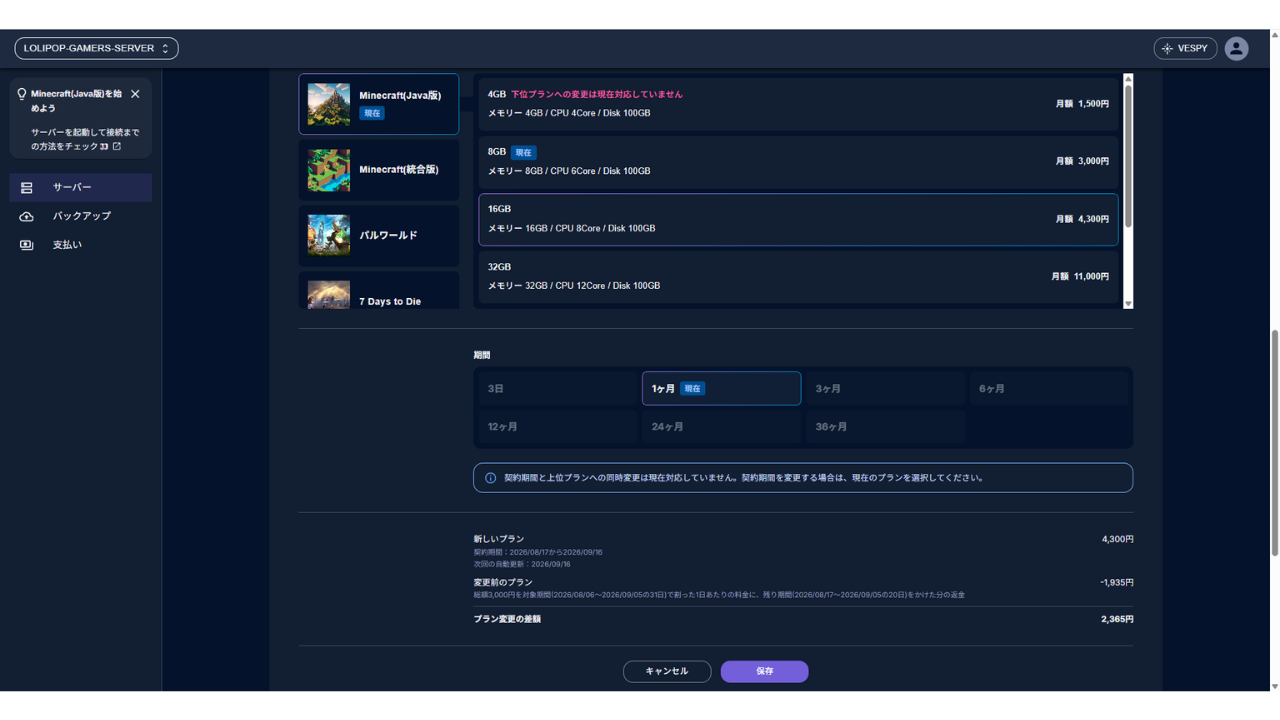This screenshot has width=1280, height=720.
Task: Click the 2,365円 difference amount
Action: [x=1117, y=619]
